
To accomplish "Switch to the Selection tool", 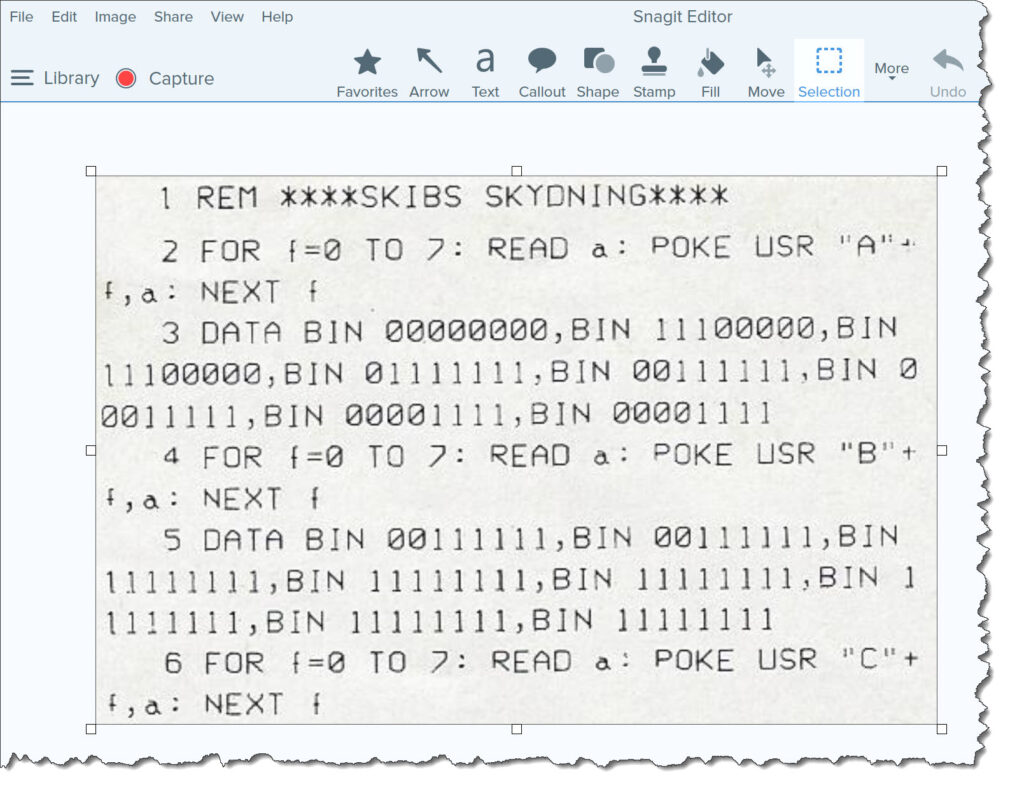I will tap(829, 72).
